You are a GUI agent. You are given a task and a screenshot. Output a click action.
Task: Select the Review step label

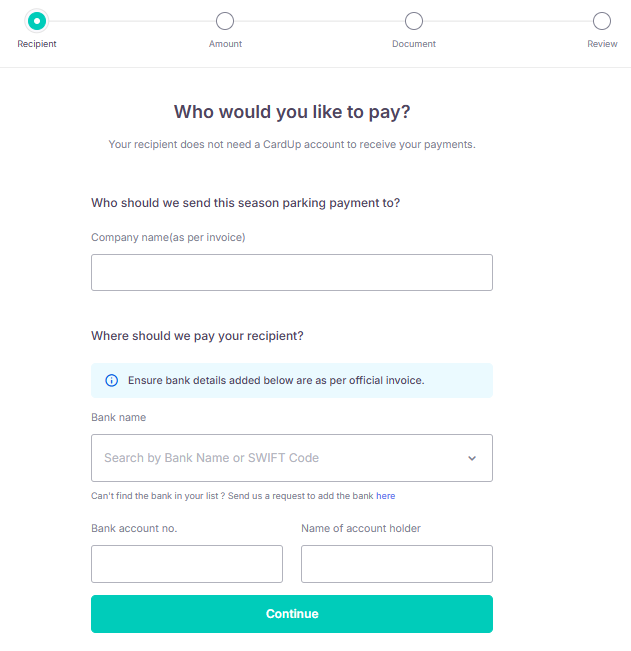click(x=602, y=44)
